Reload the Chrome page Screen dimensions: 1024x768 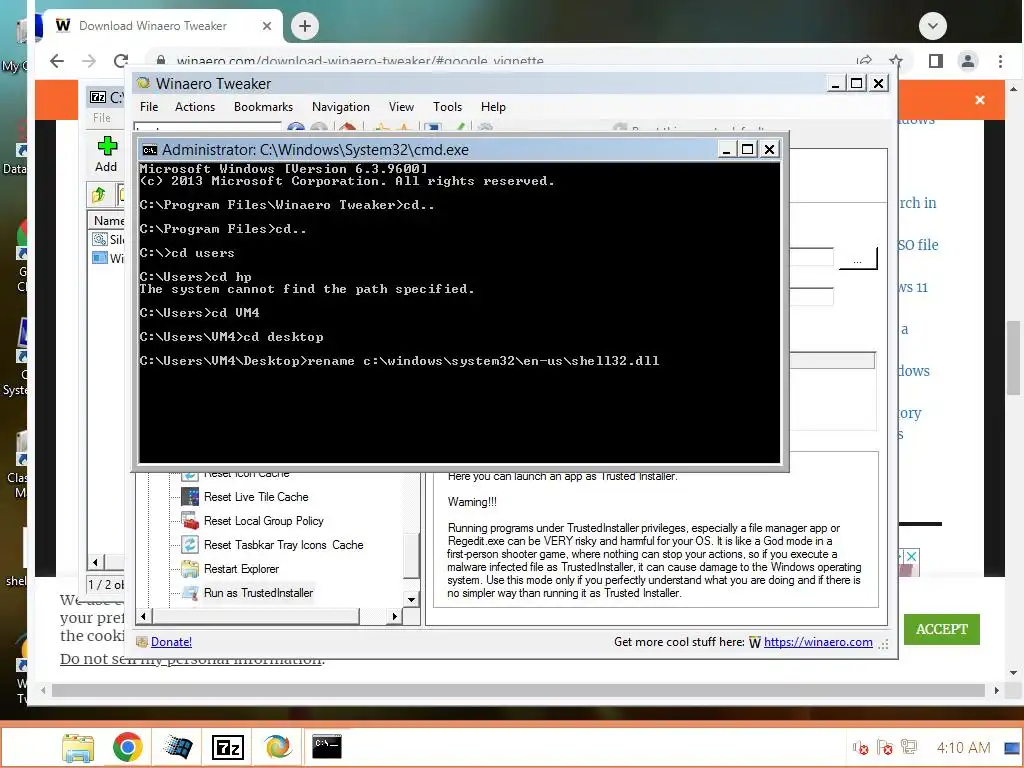[121, 61]
